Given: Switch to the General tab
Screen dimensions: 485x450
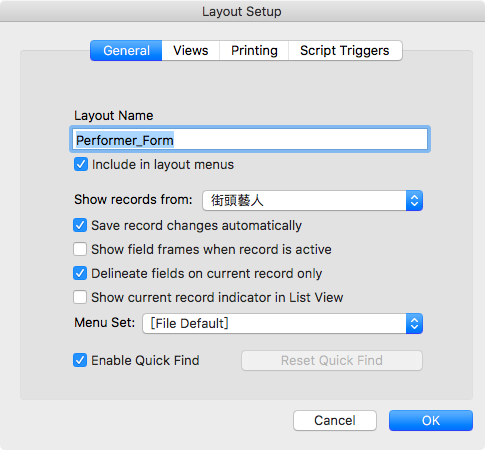Looking at the screenshot, I should [x=126, y=51].
